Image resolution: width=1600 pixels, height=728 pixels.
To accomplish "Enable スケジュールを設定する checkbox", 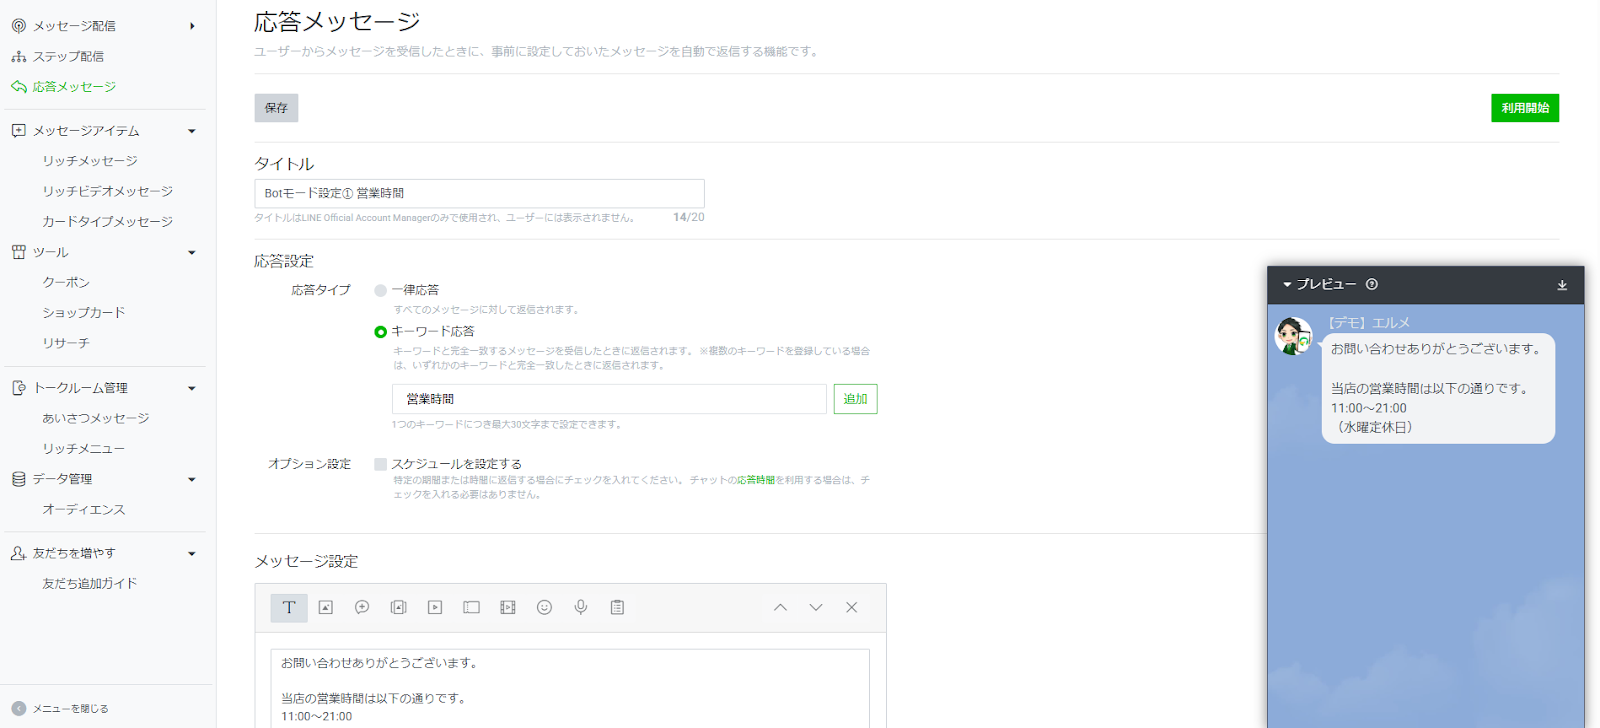I will tap(380, 464).
